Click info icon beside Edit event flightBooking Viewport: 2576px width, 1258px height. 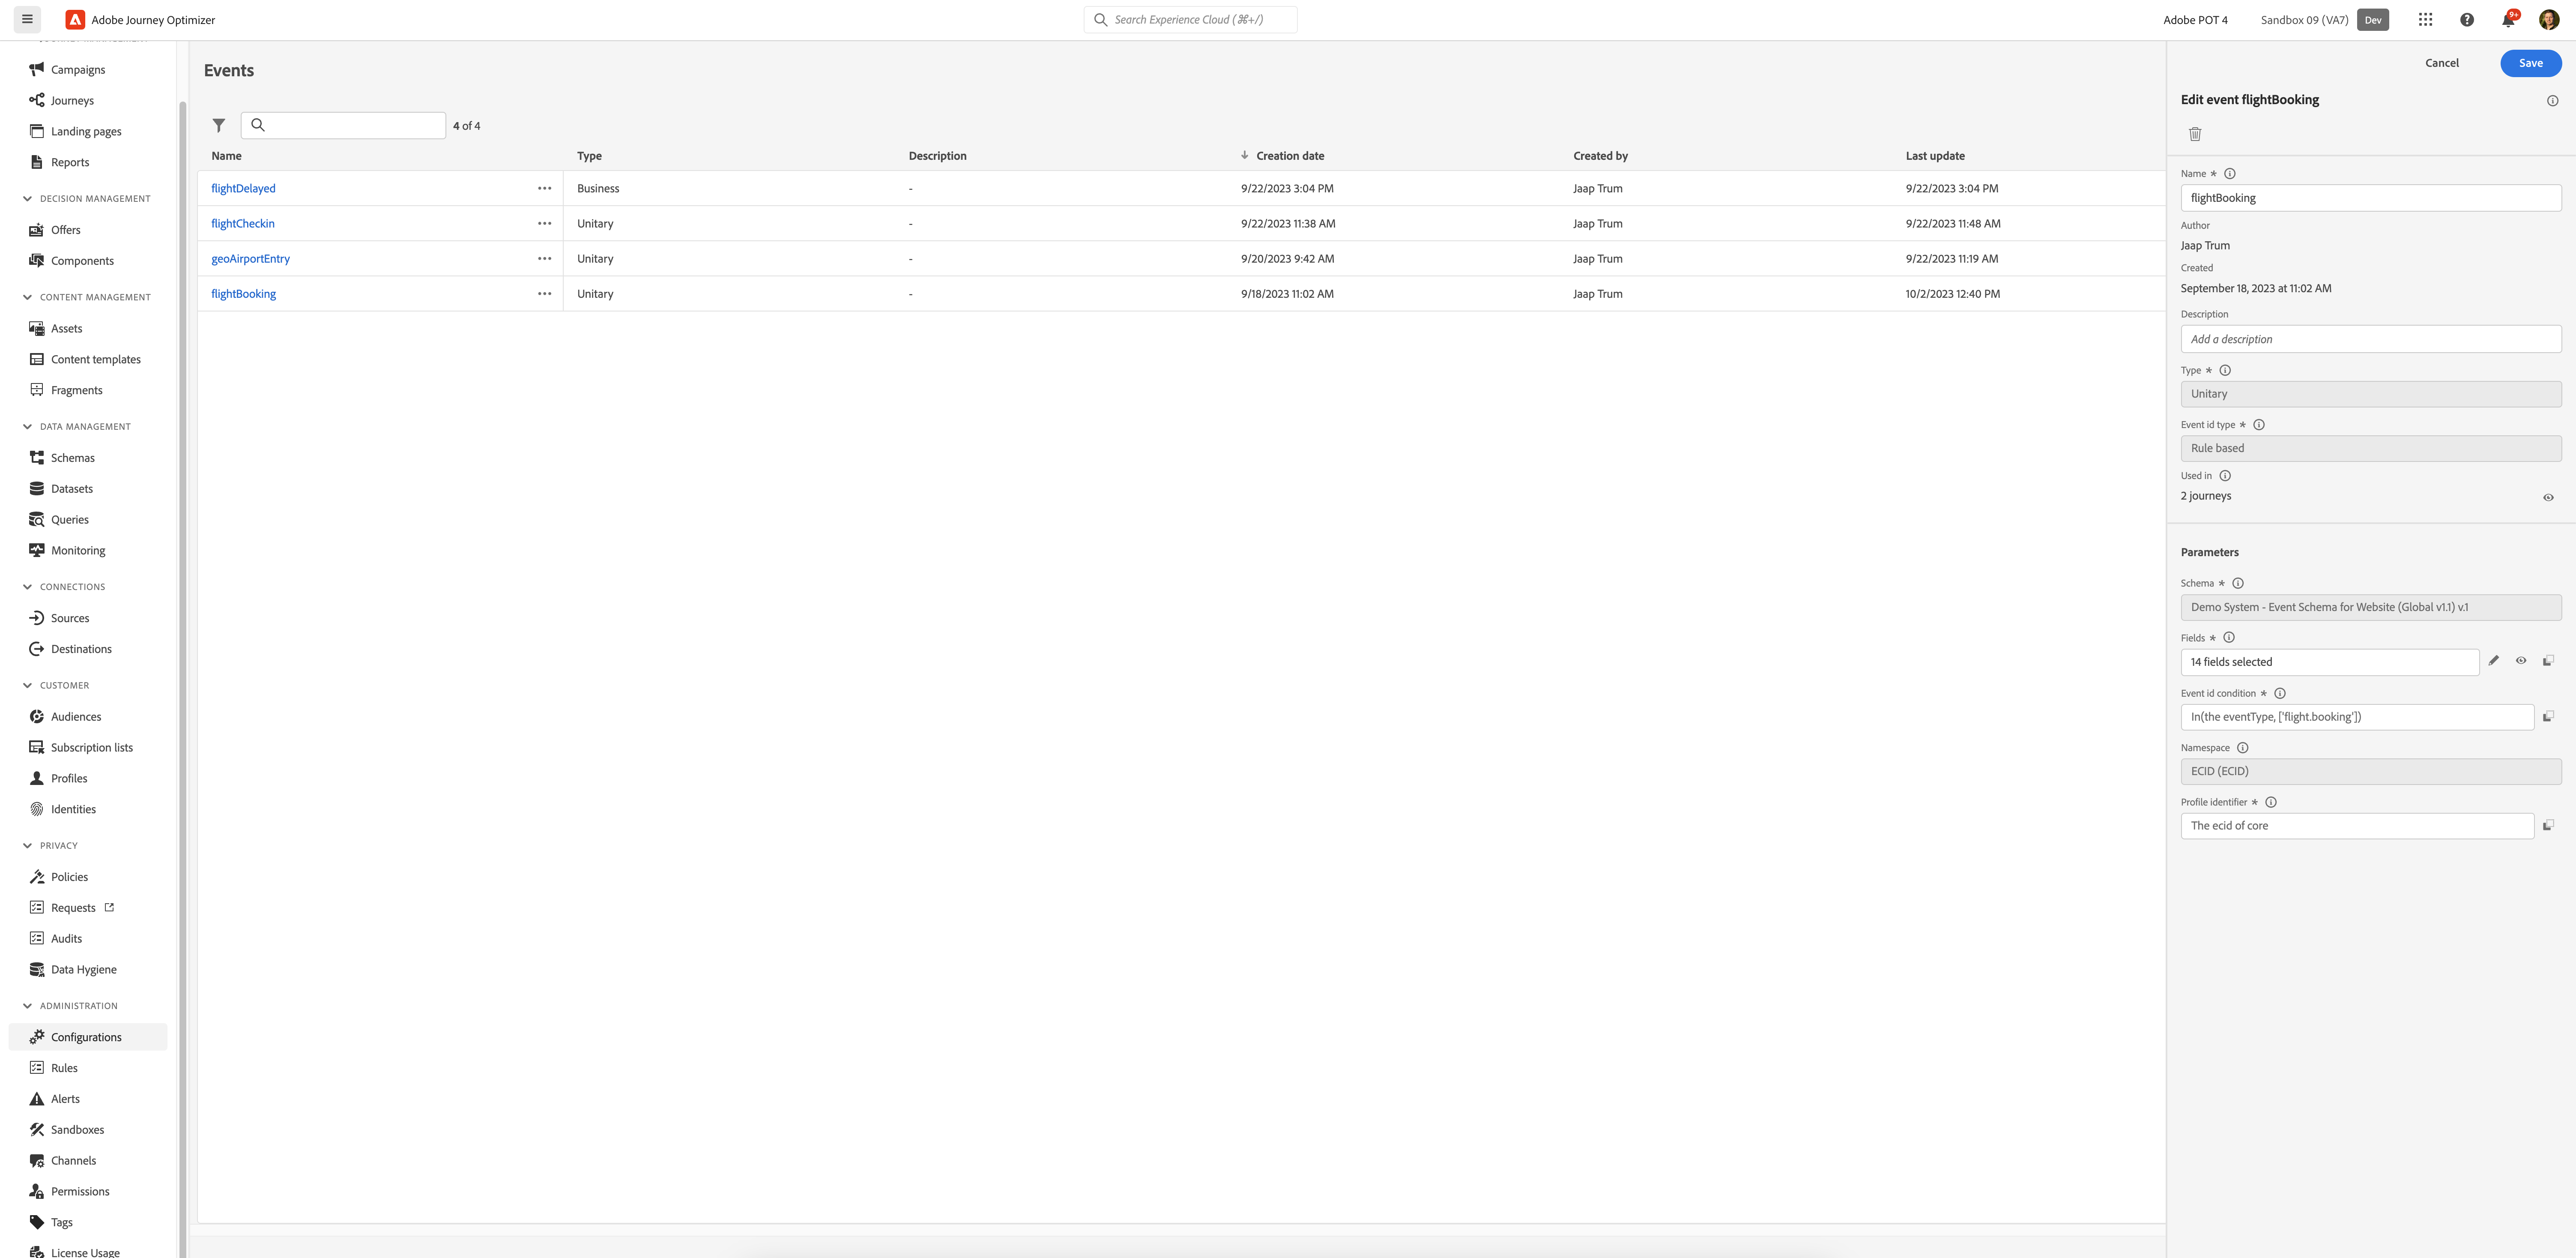[2552, 101]
